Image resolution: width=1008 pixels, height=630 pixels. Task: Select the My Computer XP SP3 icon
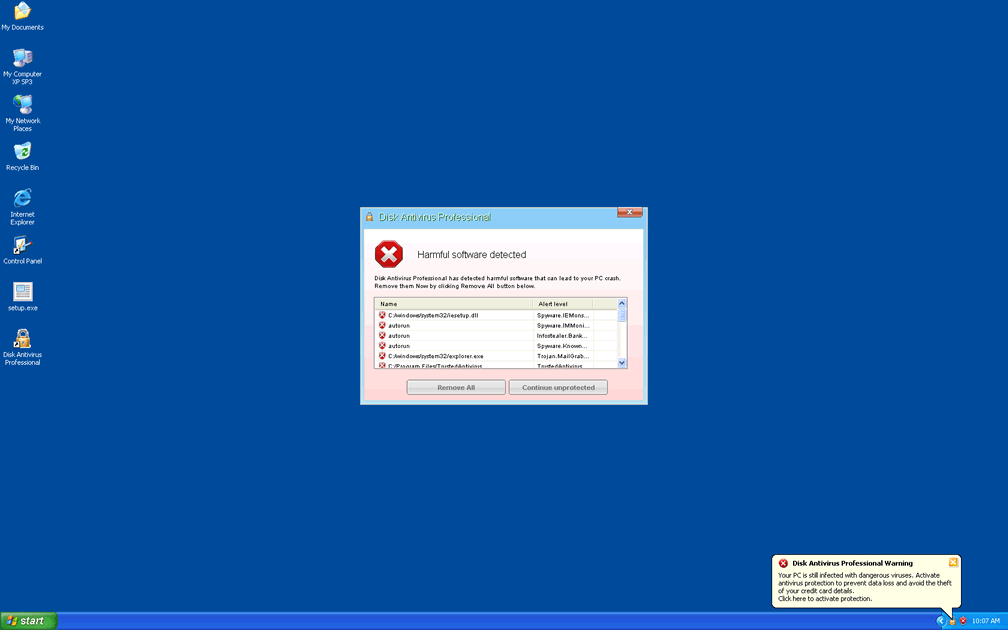(x=22, y=58)
